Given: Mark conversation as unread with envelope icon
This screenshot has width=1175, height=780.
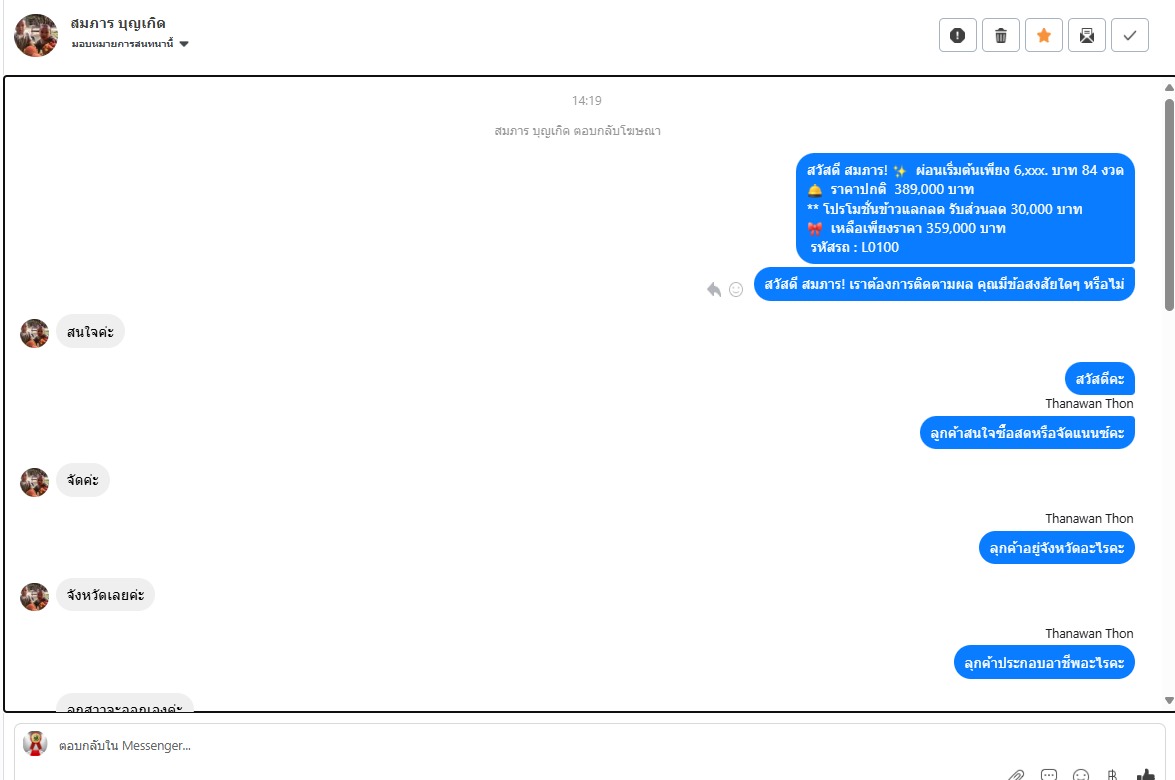Looking at the screenshot, I should (1087, 35).
